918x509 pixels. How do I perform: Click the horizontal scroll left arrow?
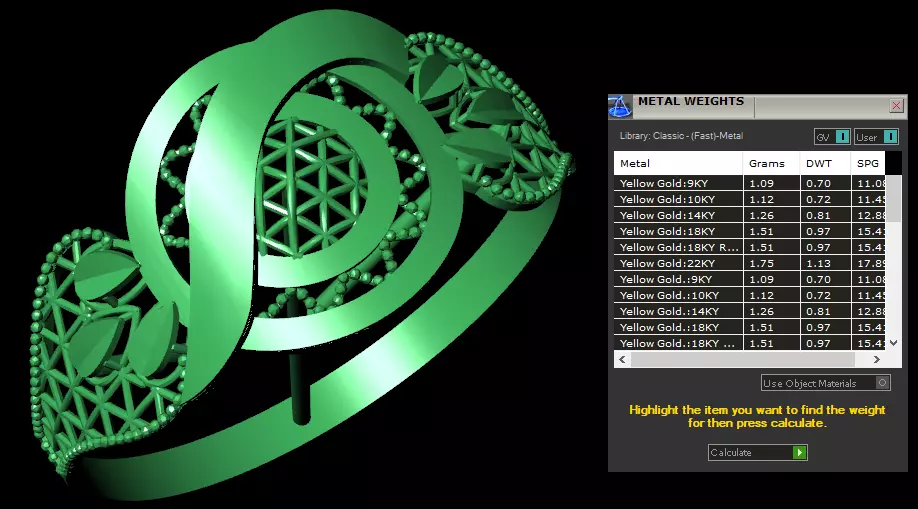tap(622, 360)
